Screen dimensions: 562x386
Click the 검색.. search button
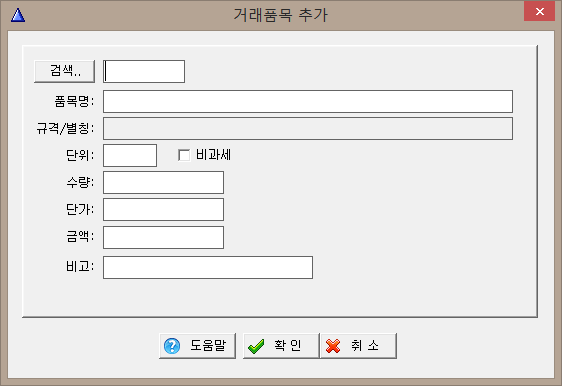(65, 71)
